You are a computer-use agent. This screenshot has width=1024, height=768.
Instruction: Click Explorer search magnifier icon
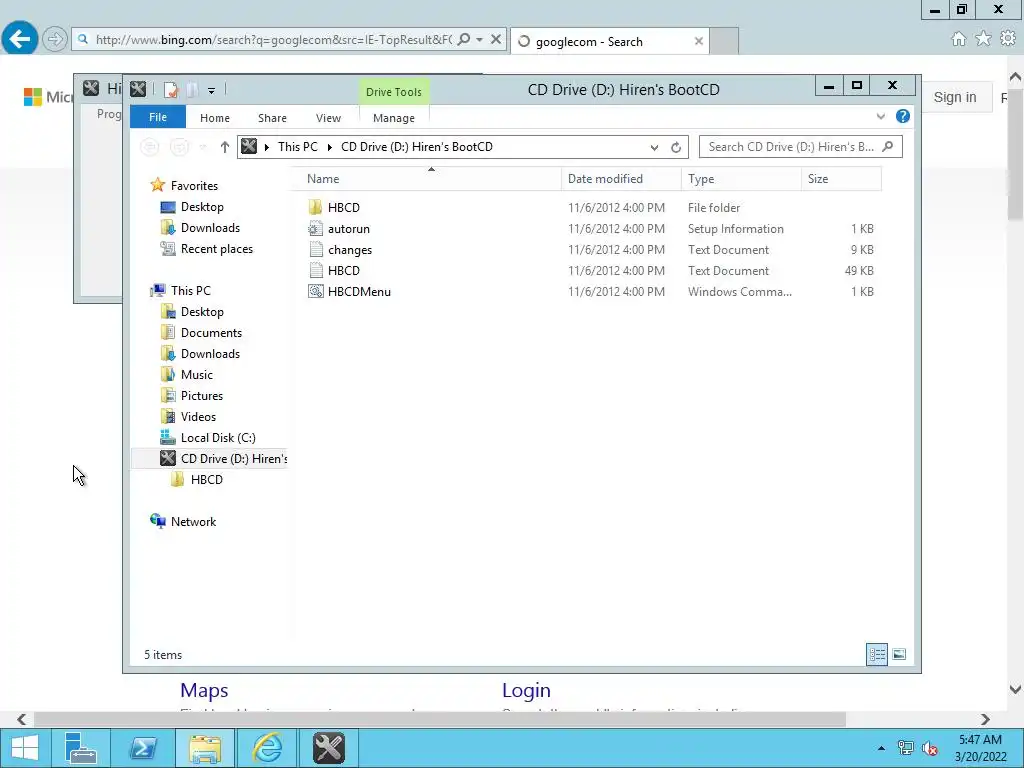tap(888, 147)
